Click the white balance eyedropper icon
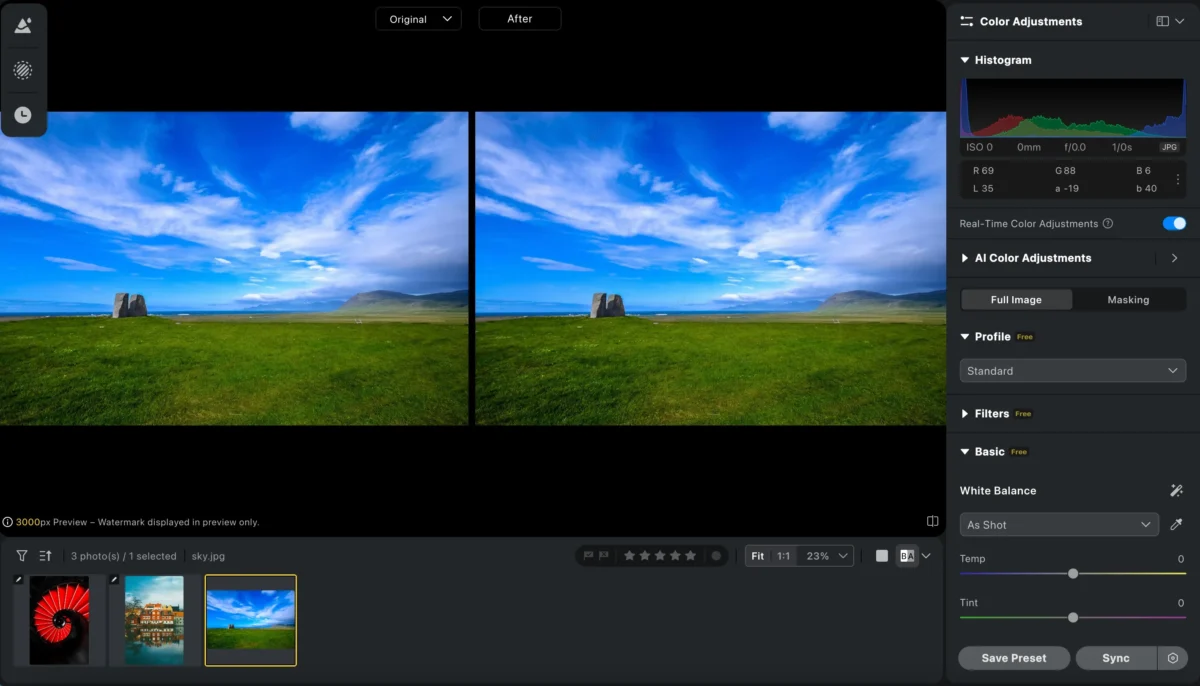1200x686 pixels. 1177,525
